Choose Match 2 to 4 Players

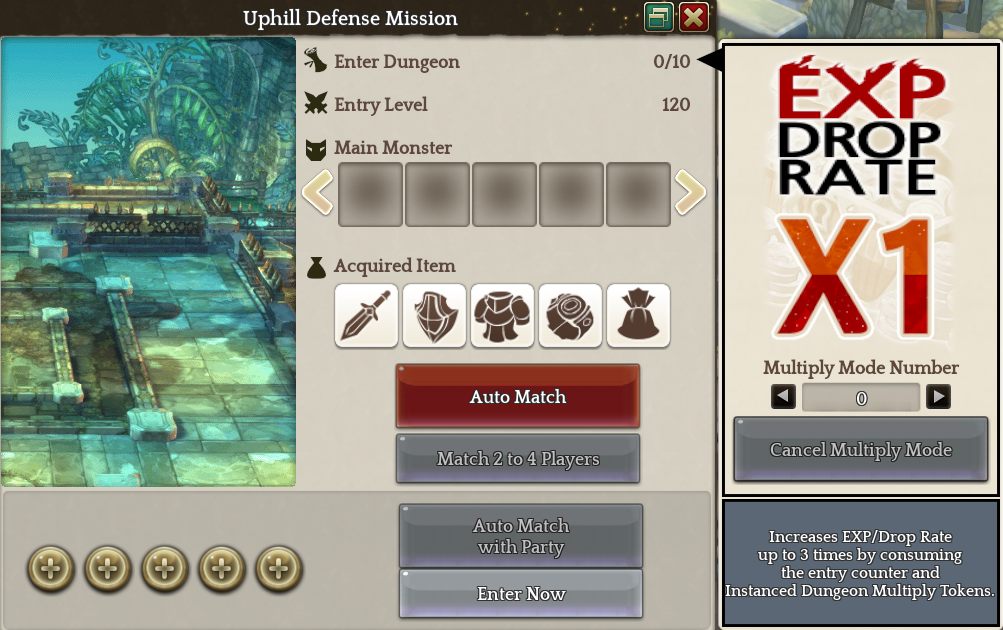[x=518, y=459]
